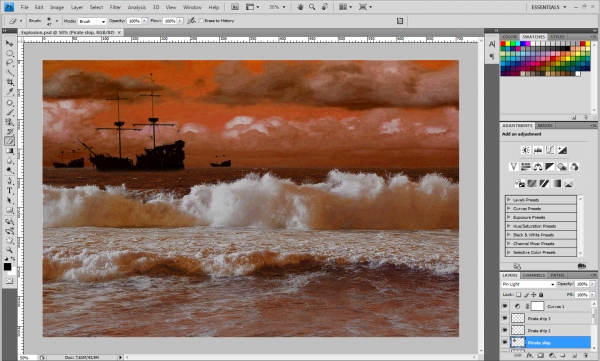The height and width of the screenshot is (361, 600).
Task: Open blend mode dropdown showing Pin Light
Action: [x=528, y=284]
